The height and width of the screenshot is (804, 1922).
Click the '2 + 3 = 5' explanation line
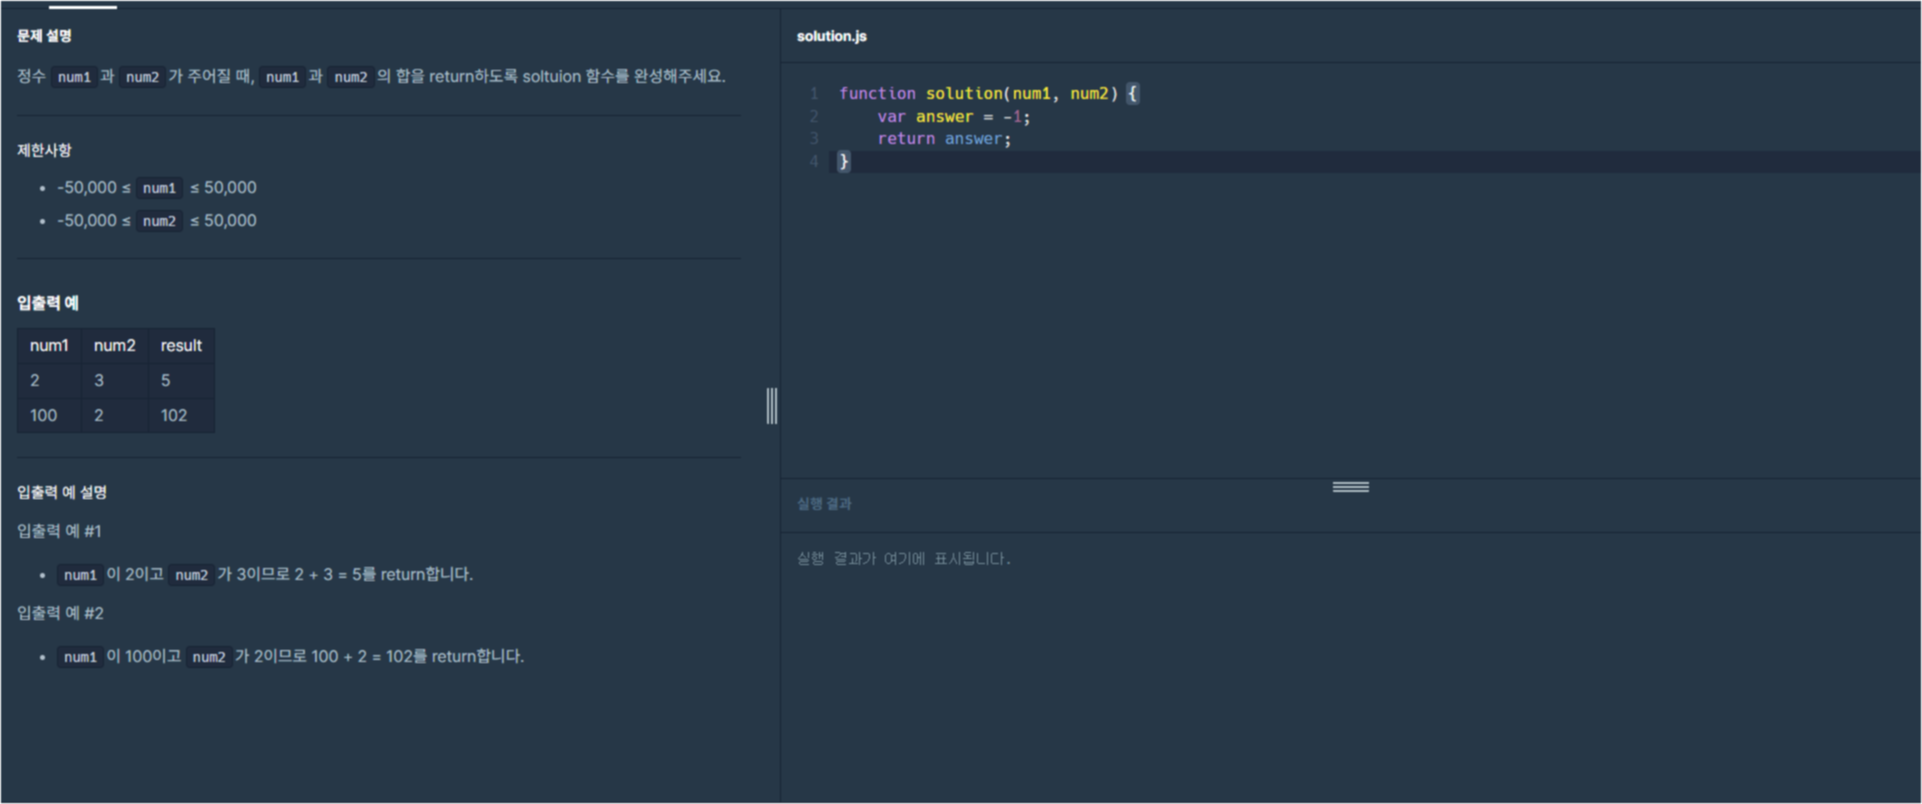pyautogui.click(x=266, y=575)
